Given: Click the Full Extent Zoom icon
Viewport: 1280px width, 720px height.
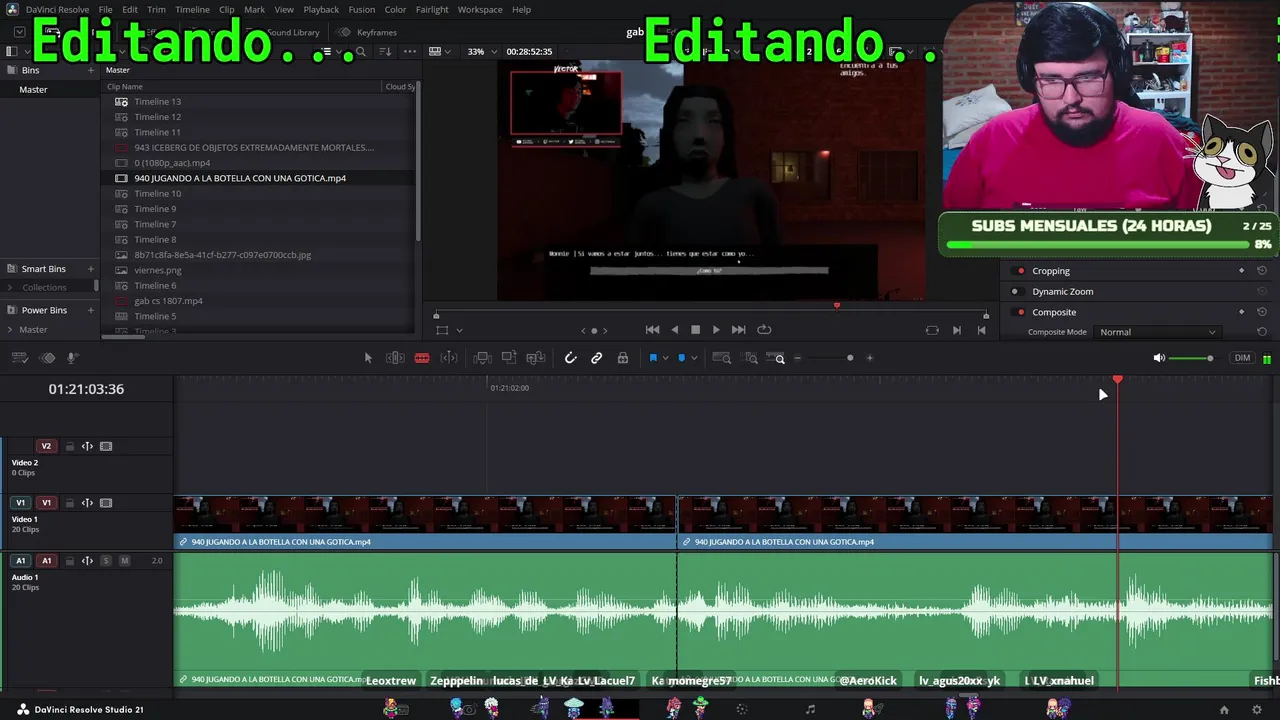Looking at the screenshot, I should [x=721, y=358].
